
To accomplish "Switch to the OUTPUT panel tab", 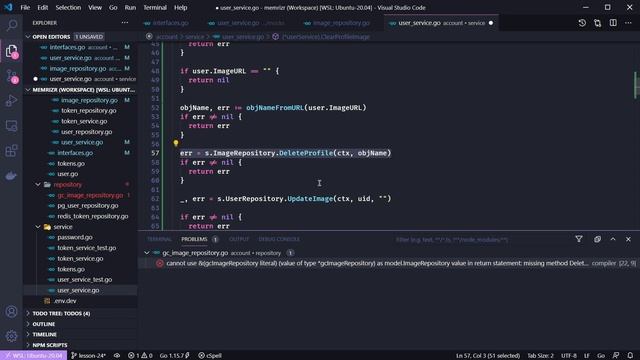I will 239,239.
